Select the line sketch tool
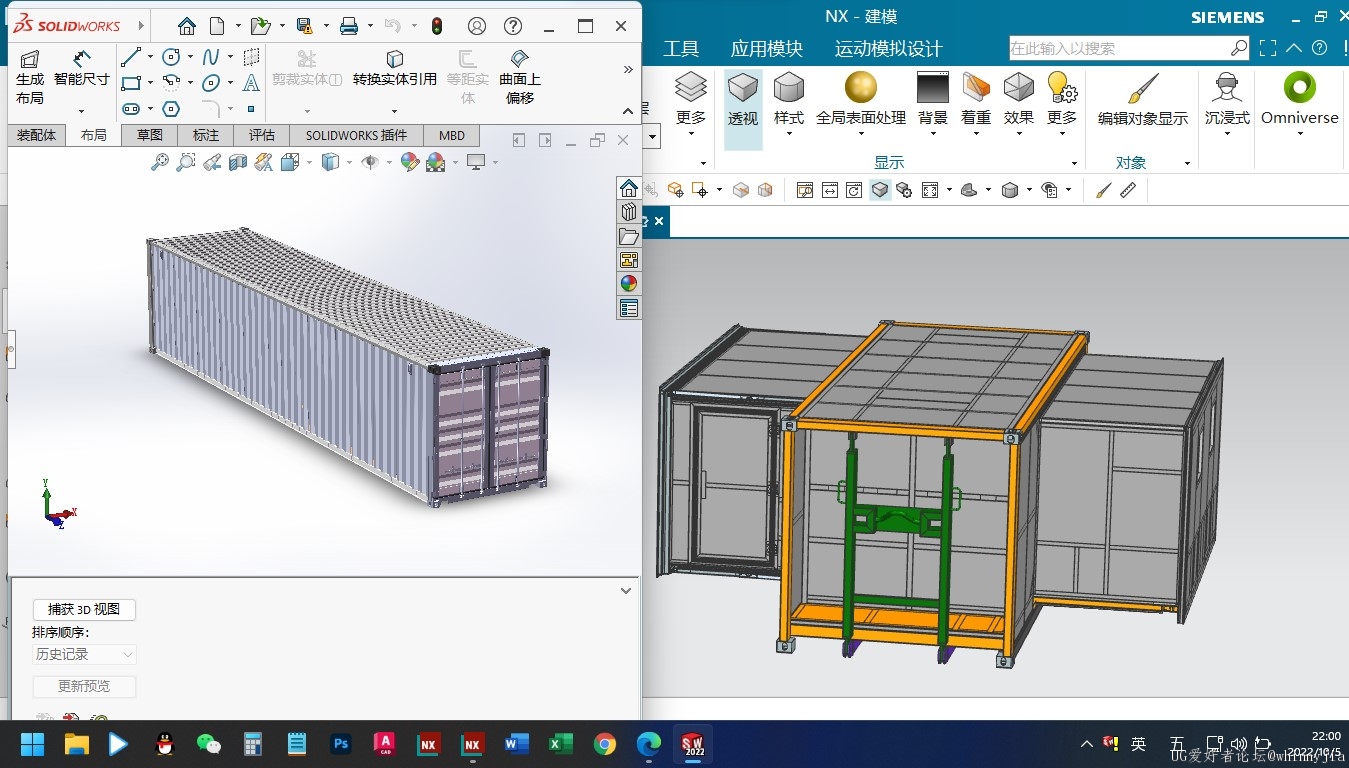Viewport: 1349px width, 768px height. tap(130, 57)
